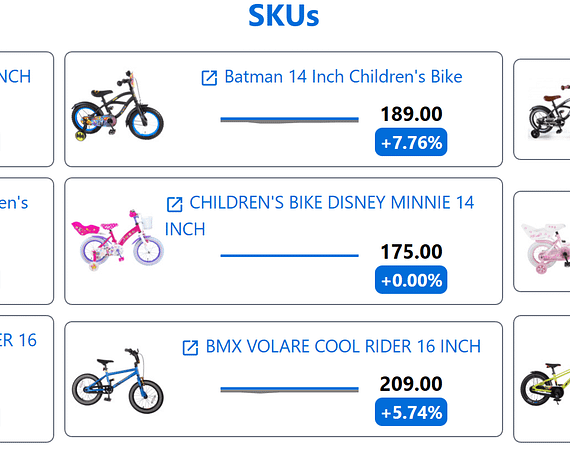This screenshot has width=570, height=450.
Task: Click the SKUs heading
Action: pos(284,15)
